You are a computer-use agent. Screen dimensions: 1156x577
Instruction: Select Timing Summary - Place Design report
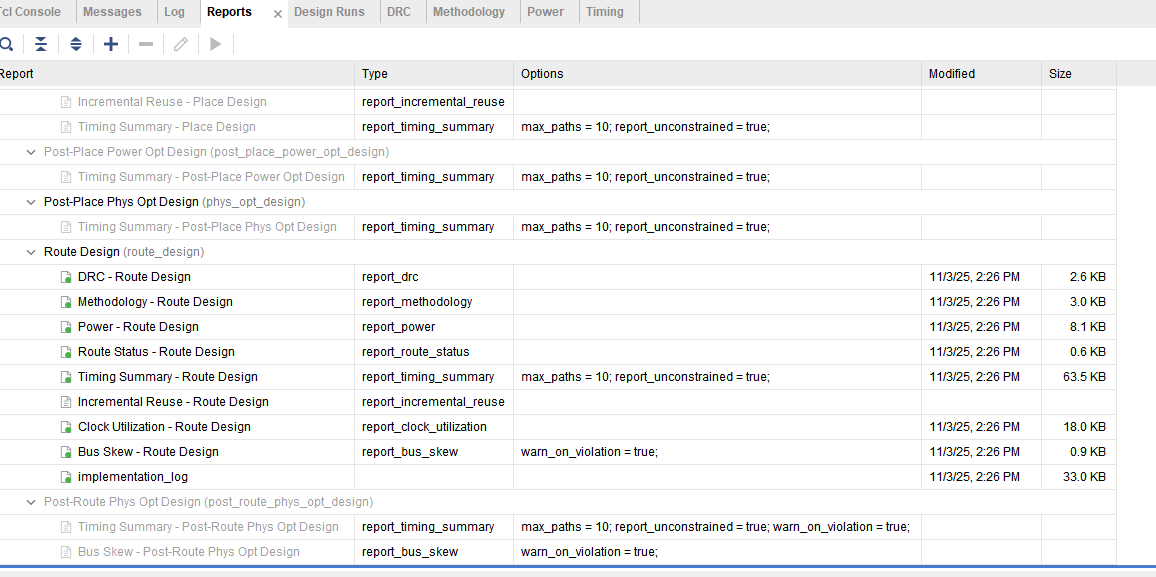[167, 127]
